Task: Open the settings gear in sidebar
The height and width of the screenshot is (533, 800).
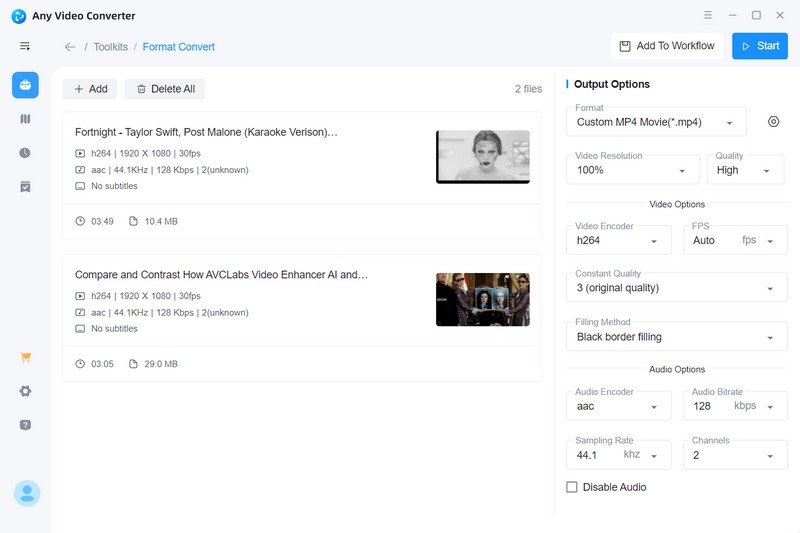Action: coord(25,391)
